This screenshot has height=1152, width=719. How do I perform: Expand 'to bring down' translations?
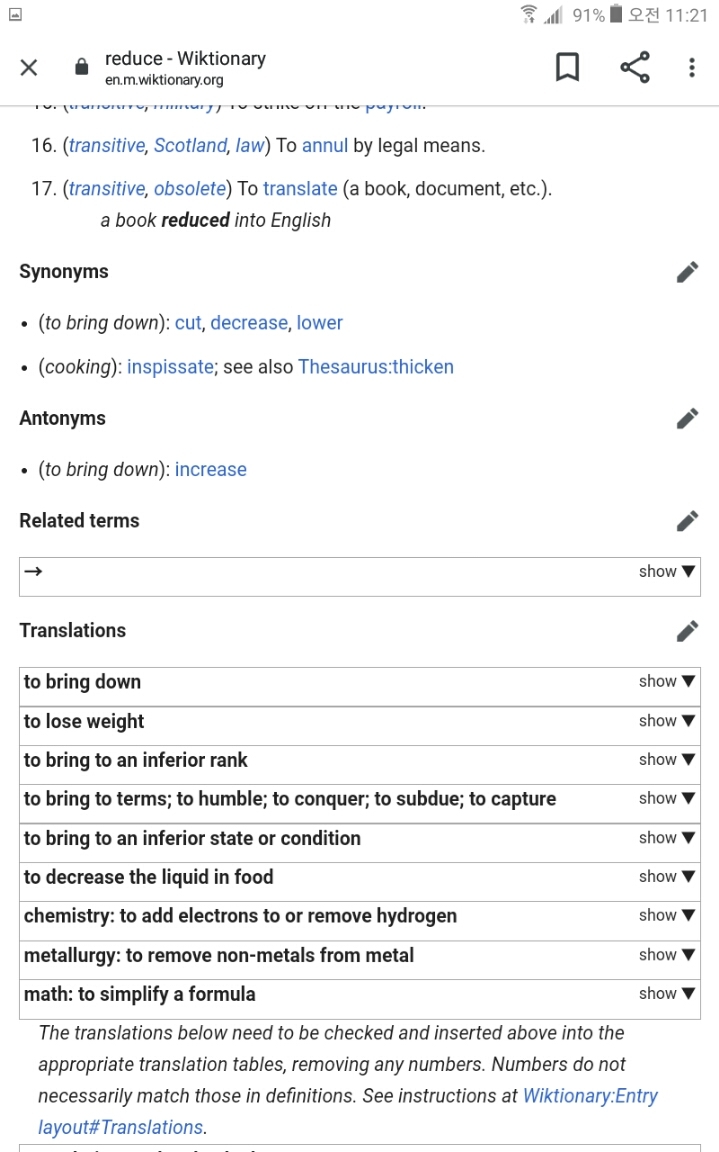666,682
